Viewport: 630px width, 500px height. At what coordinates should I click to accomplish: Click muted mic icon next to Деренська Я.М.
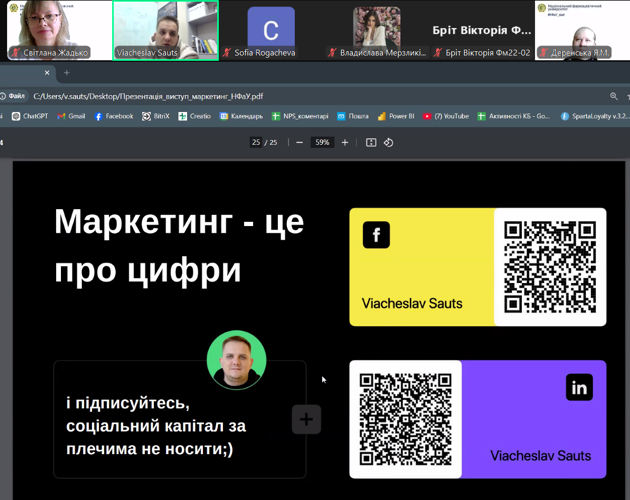(544, 53)
